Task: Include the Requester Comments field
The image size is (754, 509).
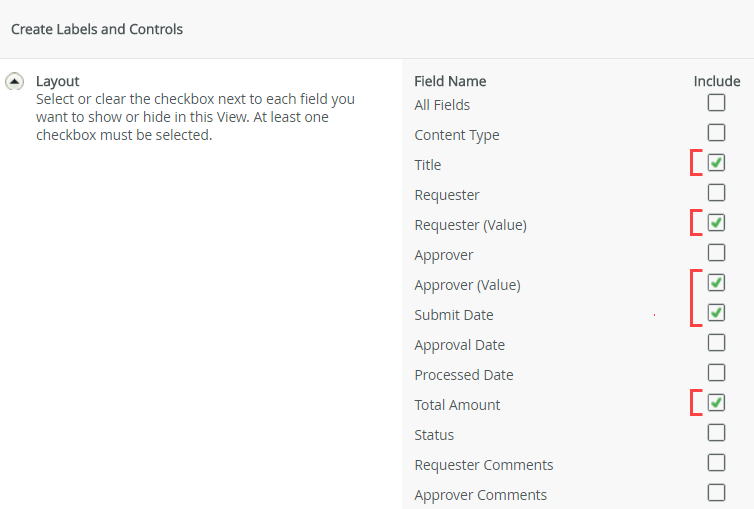Action: (716, 462)
